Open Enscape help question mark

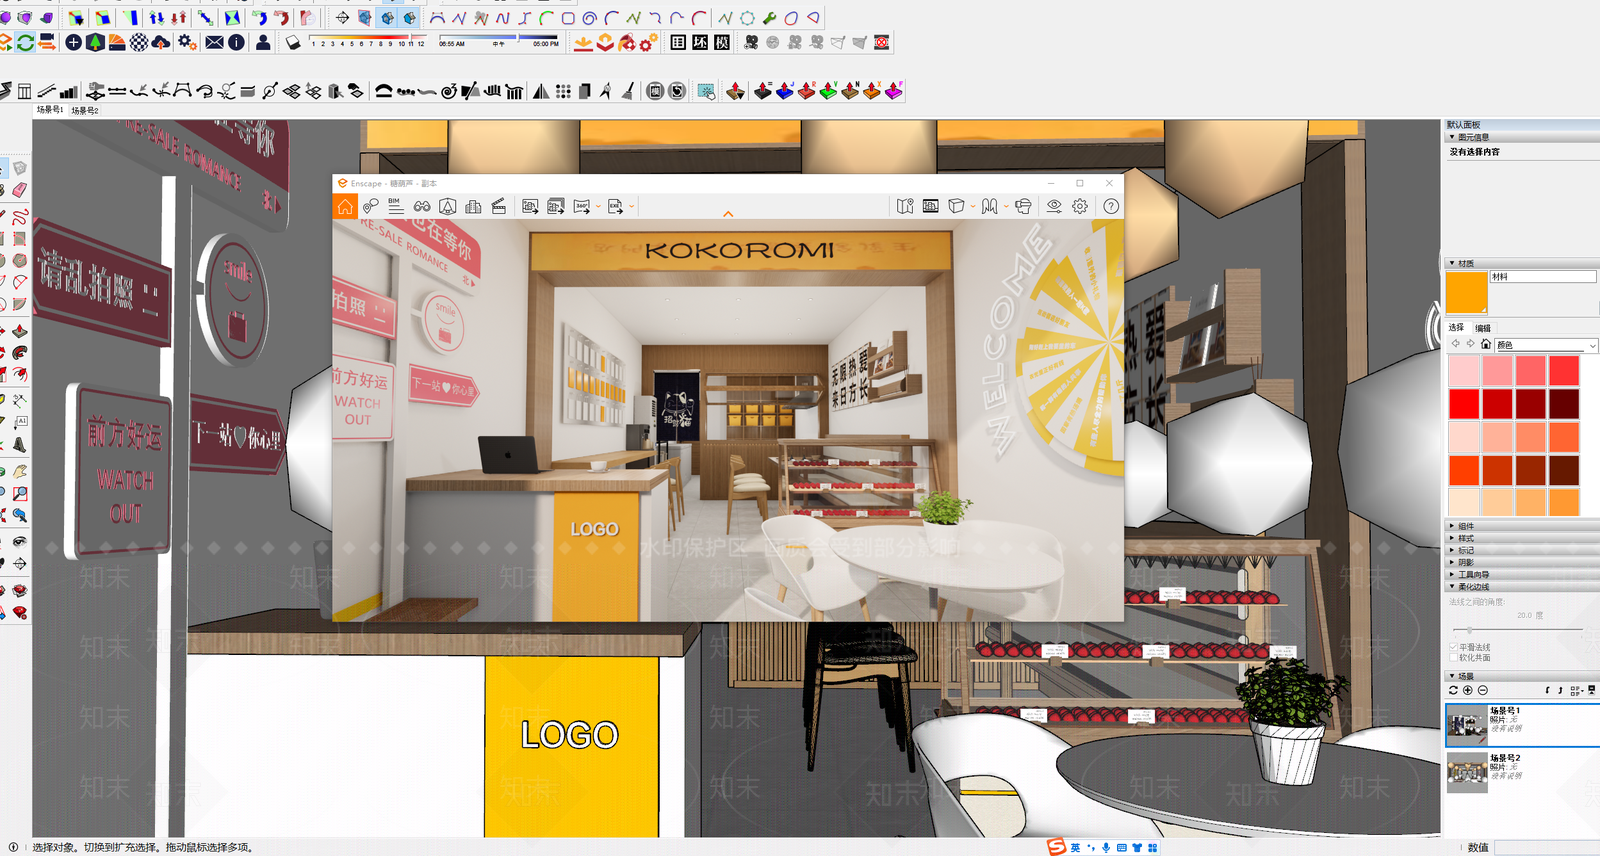tap(1111, 206)
